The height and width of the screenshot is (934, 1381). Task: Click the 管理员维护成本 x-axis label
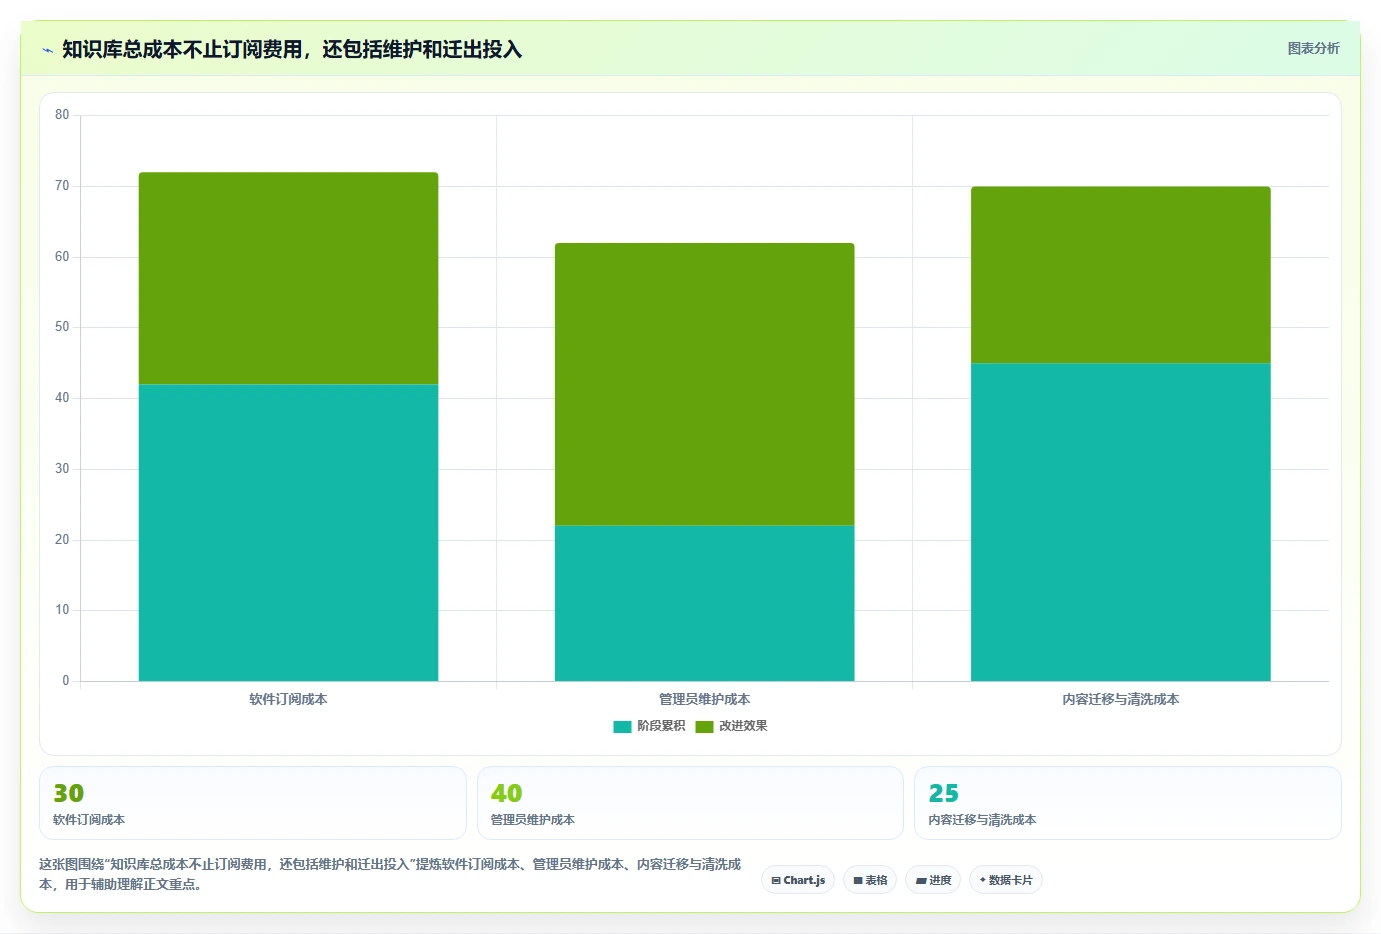pyautogui.click(x=704, y=699)
